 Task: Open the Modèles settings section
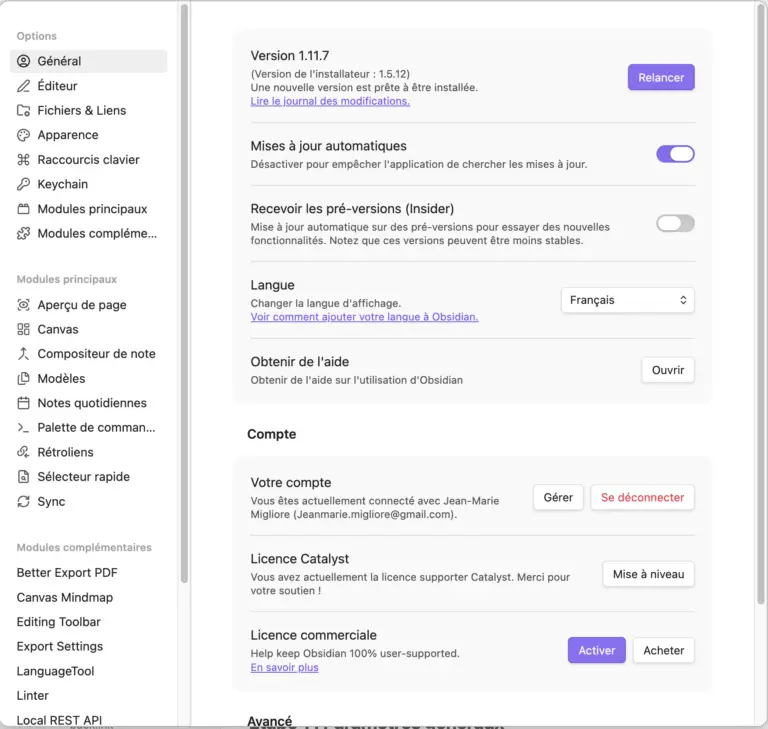tap(61, 378)
